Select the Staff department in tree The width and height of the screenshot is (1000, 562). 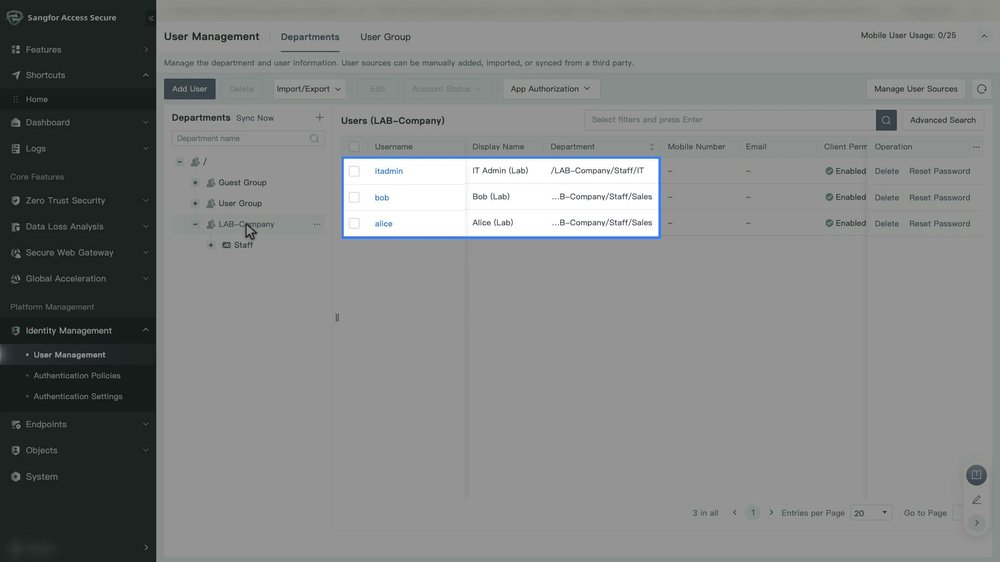[243, 245]
